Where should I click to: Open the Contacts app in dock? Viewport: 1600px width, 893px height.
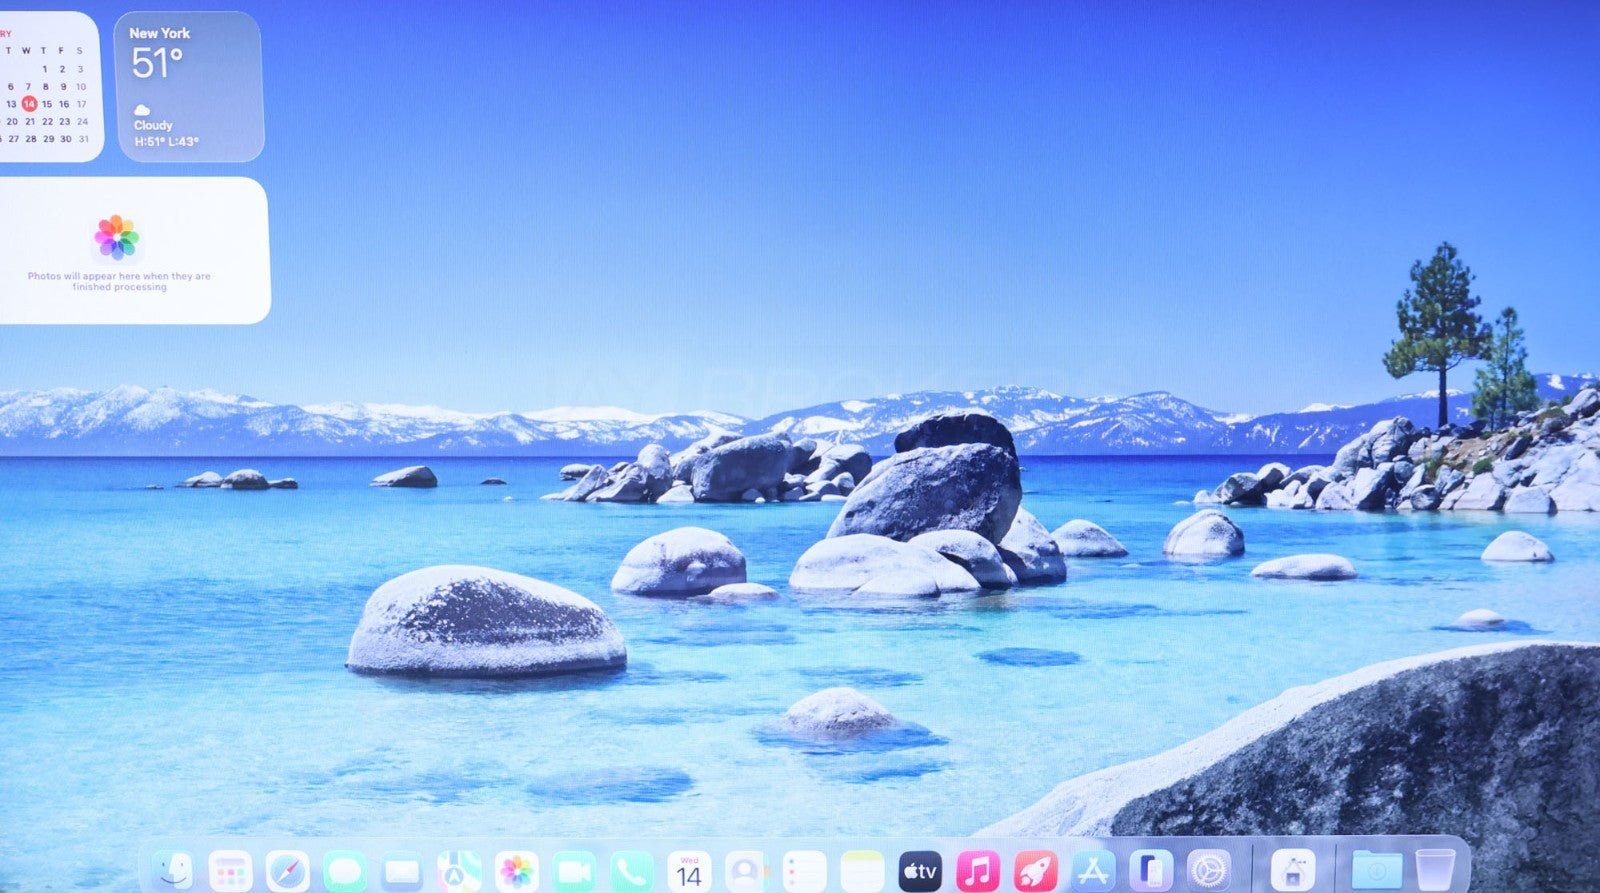tap(746, 871)
